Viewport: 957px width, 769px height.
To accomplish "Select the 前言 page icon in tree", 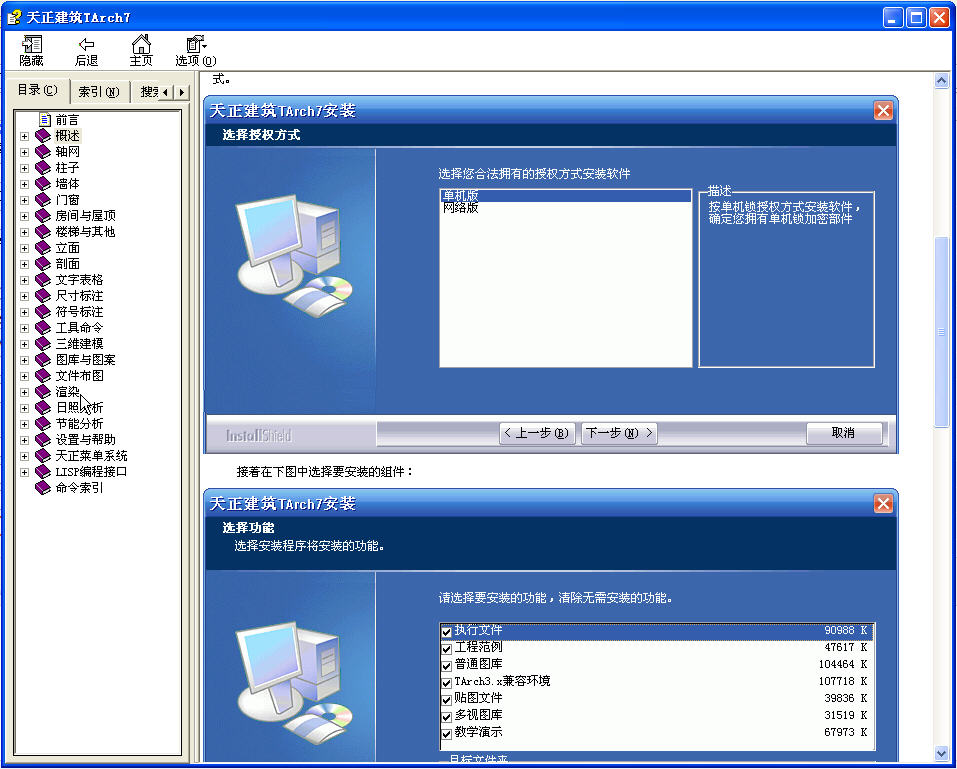I will pos(45,119).
